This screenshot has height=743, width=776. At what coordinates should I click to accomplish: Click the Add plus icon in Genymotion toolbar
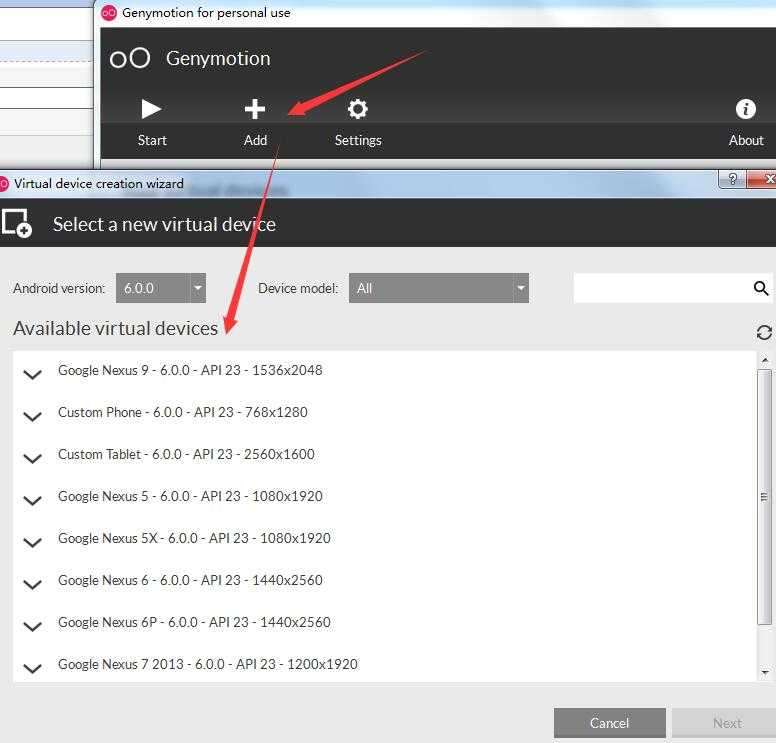coord(255,109)
